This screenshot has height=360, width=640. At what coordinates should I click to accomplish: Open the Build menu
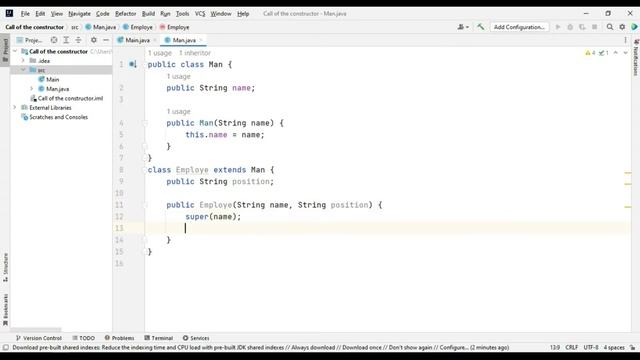148,13
